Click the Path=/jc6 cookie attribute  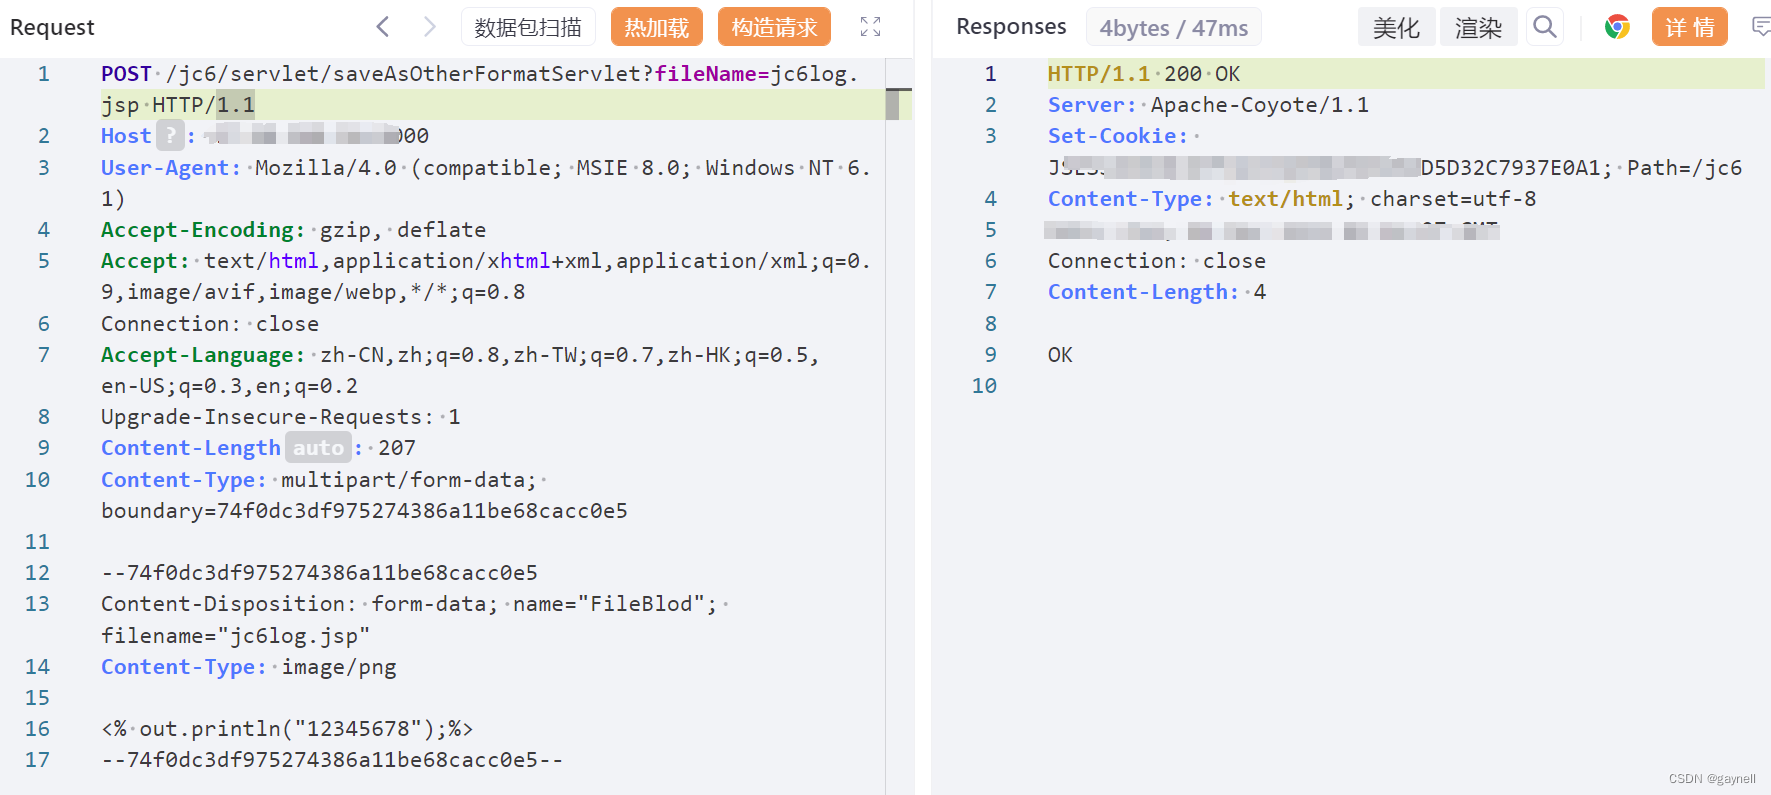(x=1684, y=168)
